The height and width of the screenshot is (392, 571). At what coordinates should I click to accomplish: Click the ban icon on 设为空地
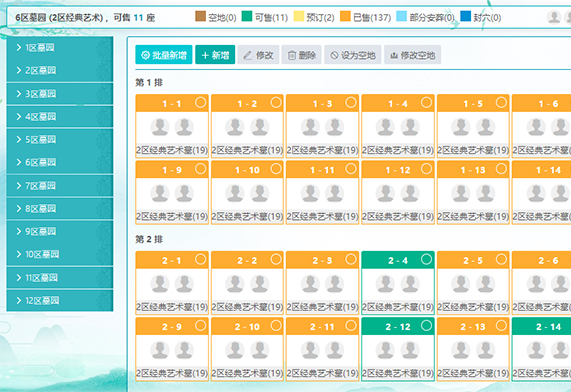[334, 55]
